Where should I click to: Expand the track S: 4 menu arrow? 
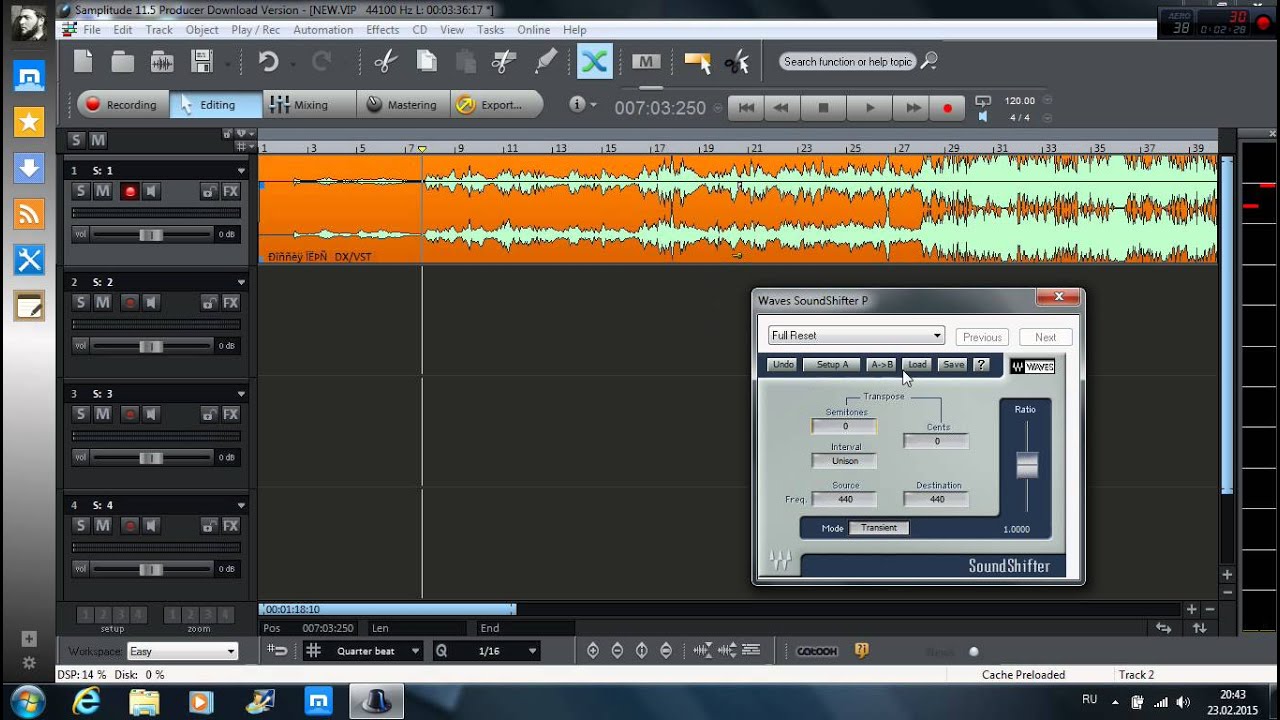pos(241,506)
